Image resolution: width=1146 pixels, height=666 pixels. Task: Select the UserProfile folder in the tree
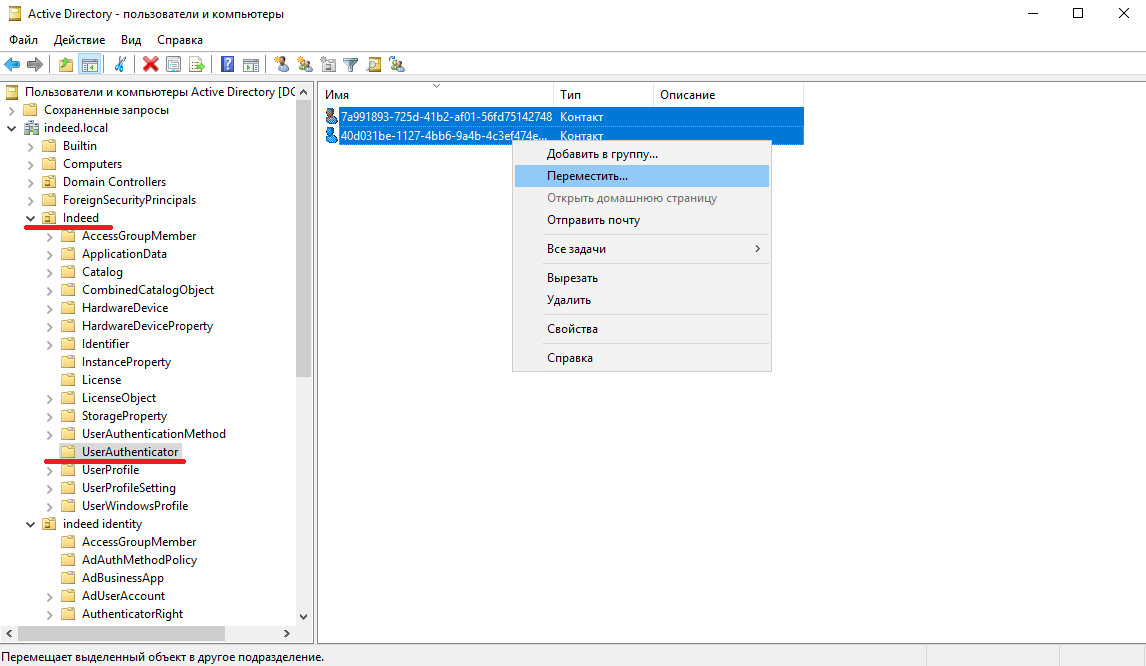tap(110, 470)
